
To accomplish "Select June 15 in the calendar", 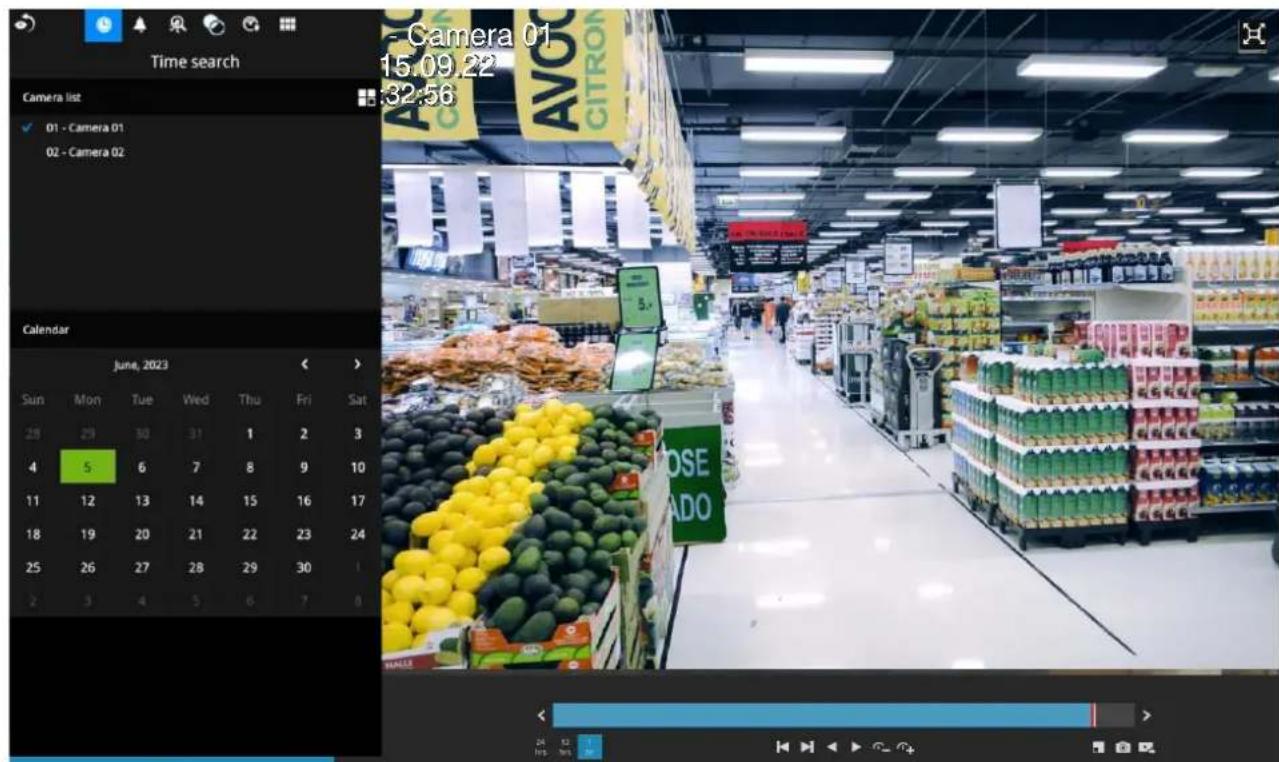I will 250,500.
